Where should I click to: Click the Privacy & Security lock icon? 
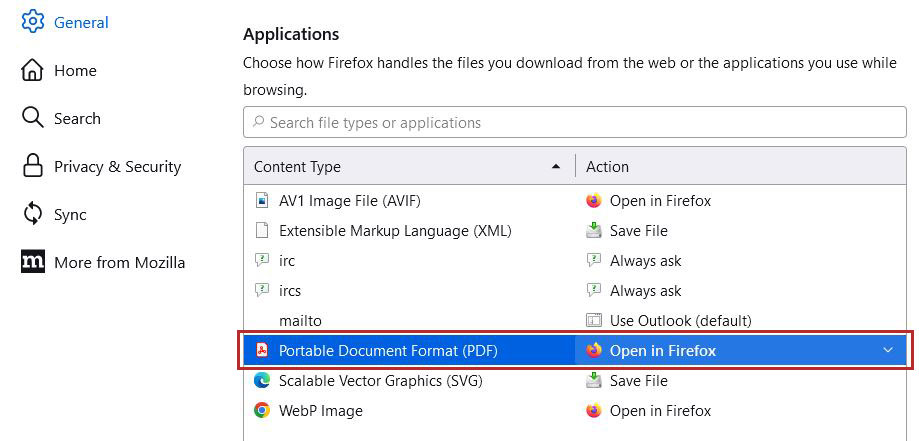[x=33, y=166]
